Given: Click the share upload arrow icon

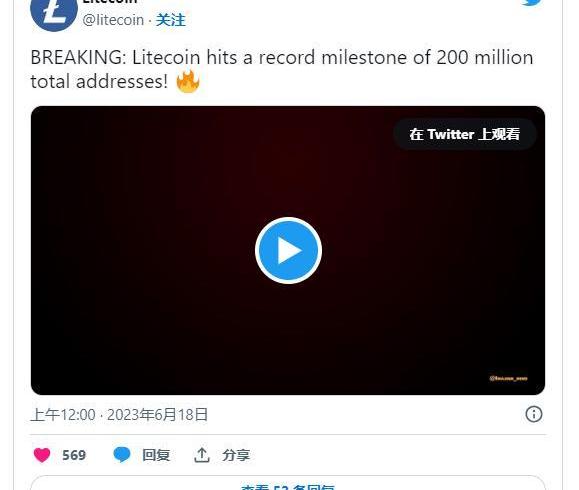Looking at the screenshot, I should point(202,455).
